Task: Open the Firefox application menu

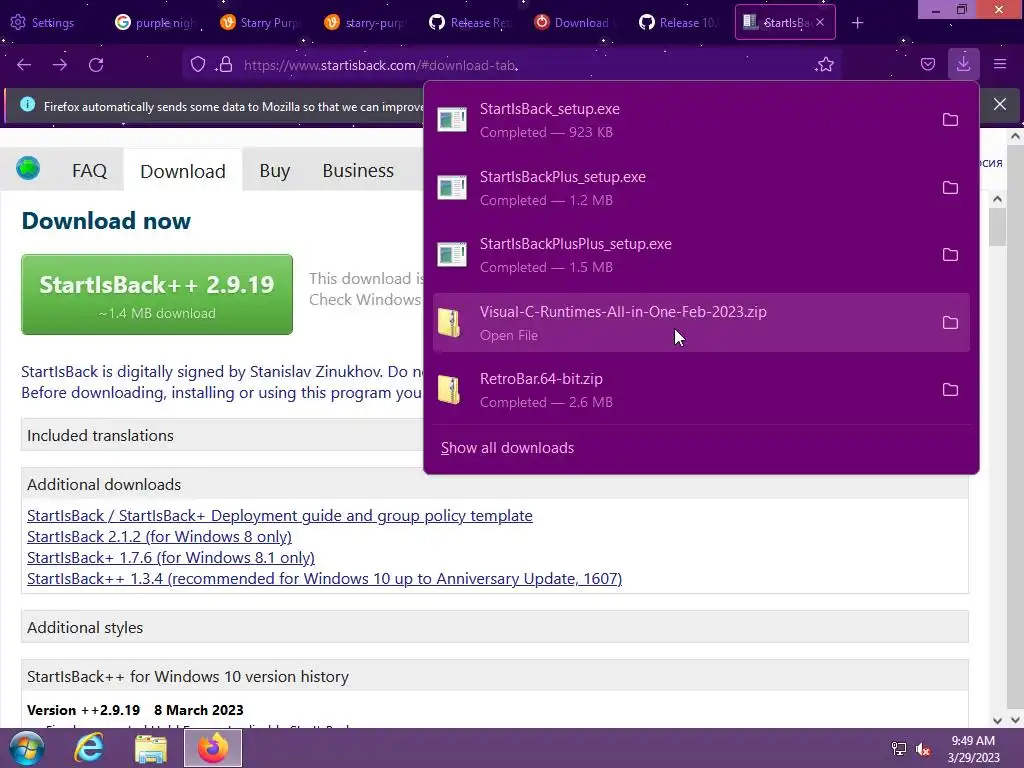Action: pyautogui.click(x=1000, y=64)
